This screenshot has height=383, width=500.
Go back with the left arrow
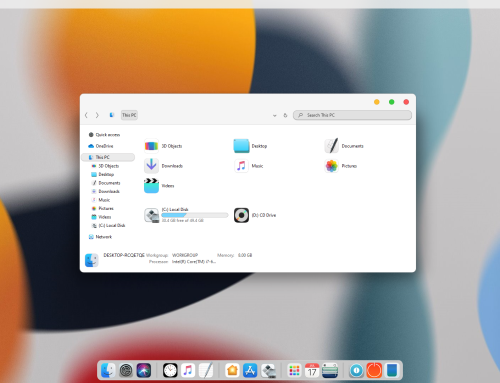click(x=86, y=115)
